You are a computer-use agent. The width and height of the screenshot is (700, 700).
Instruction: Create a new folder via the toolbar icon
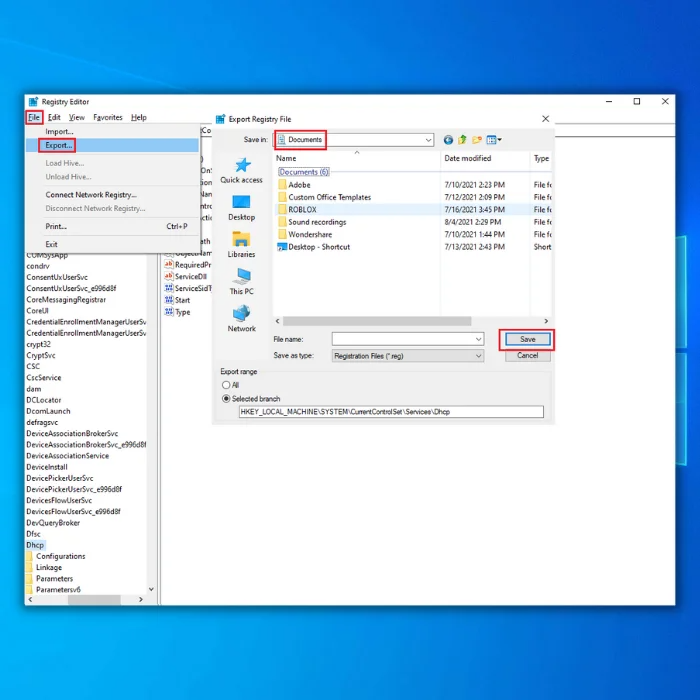coord(478,140)
